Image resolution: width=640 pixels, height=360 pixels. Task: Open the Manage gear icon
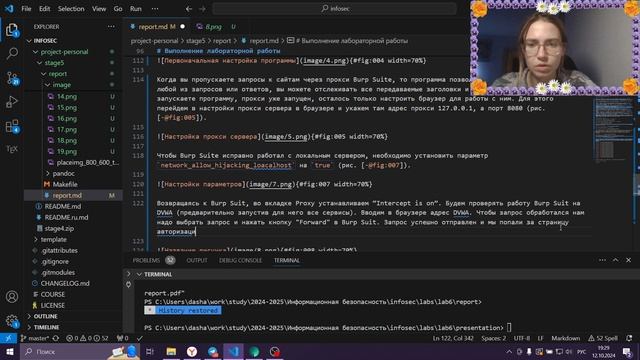(x=12, y=321)
